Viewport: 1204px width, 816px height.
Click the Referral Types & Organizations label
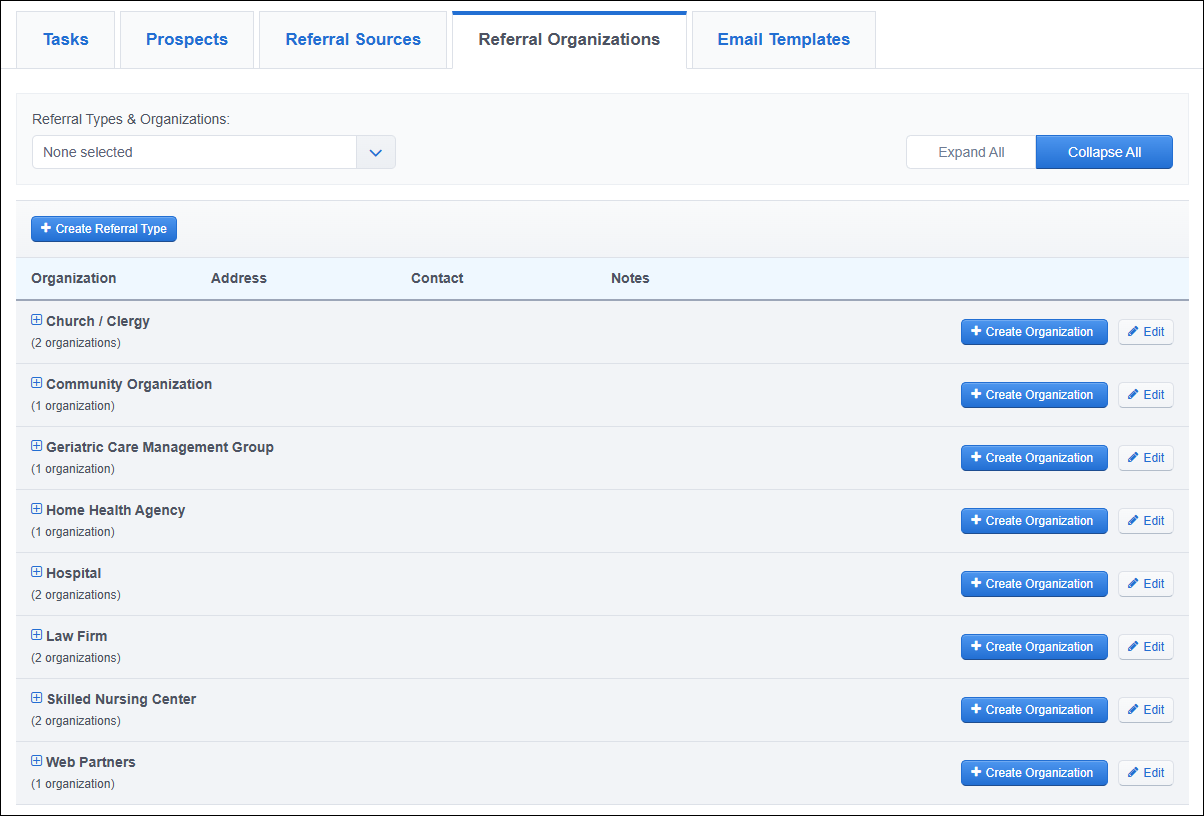pos(131,119)
